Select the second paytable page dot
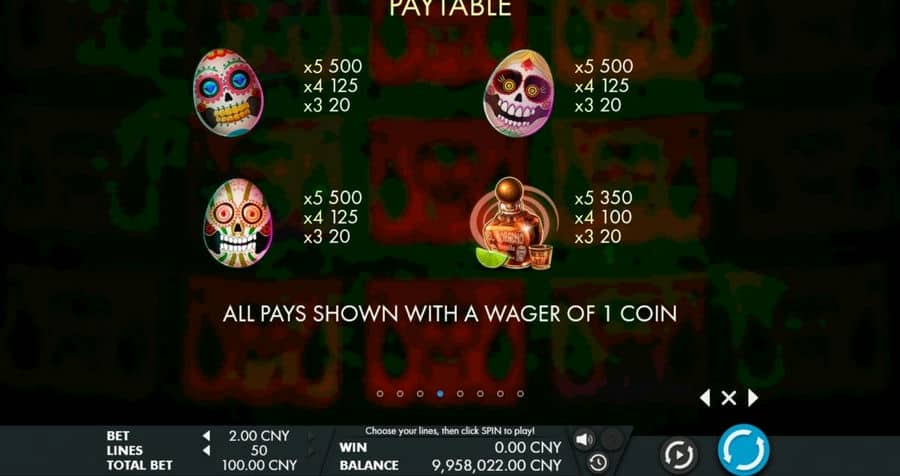This screenshot has width=900, height=476. click(x=400, y=394)
